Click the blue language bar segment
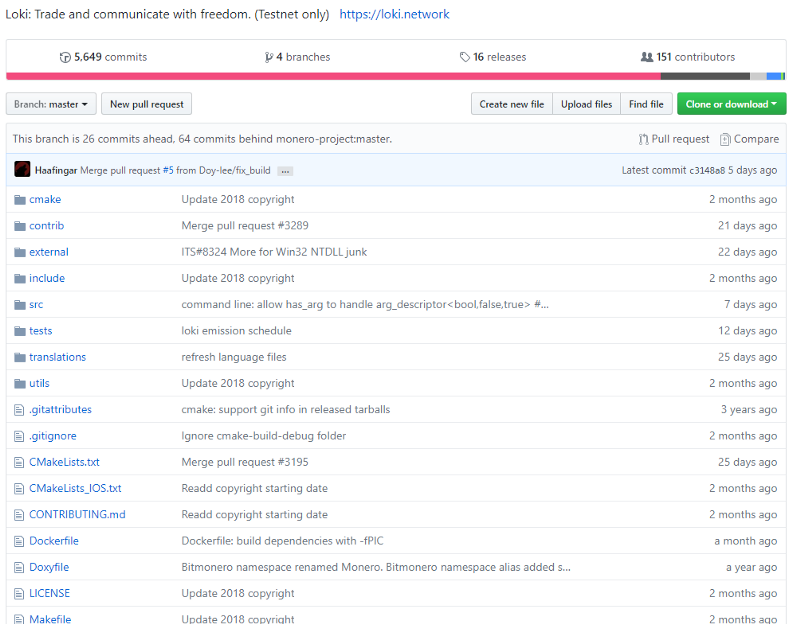 pyautogui.click(x=773, y=77)
